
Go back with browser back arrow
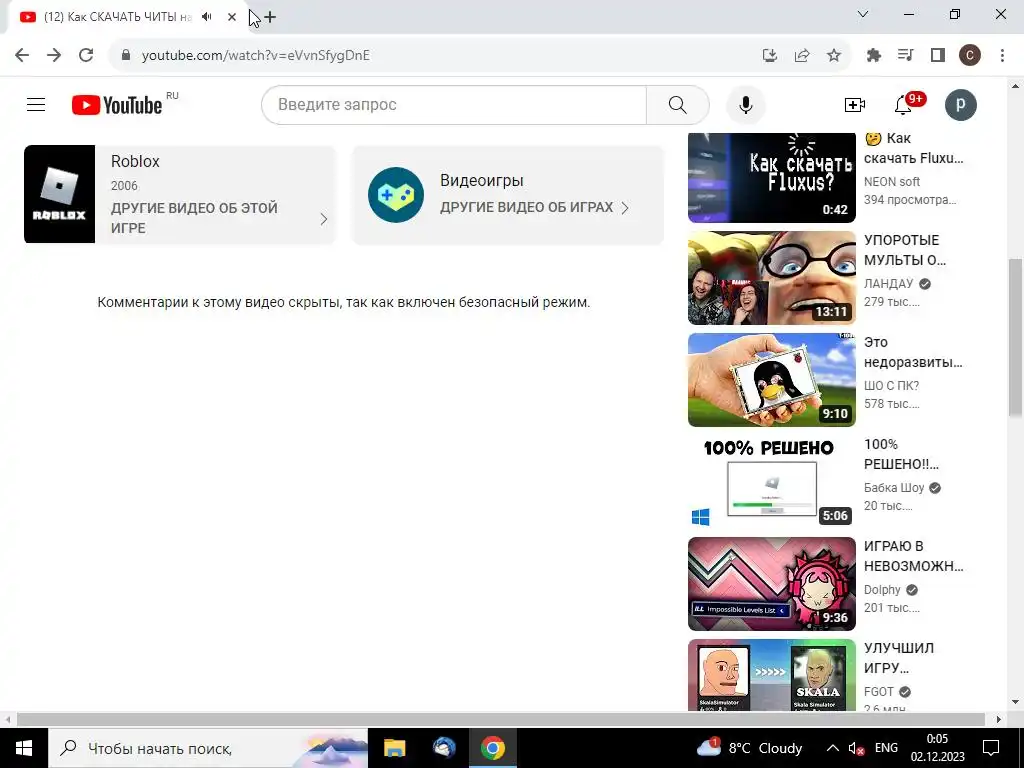point(22,55)
